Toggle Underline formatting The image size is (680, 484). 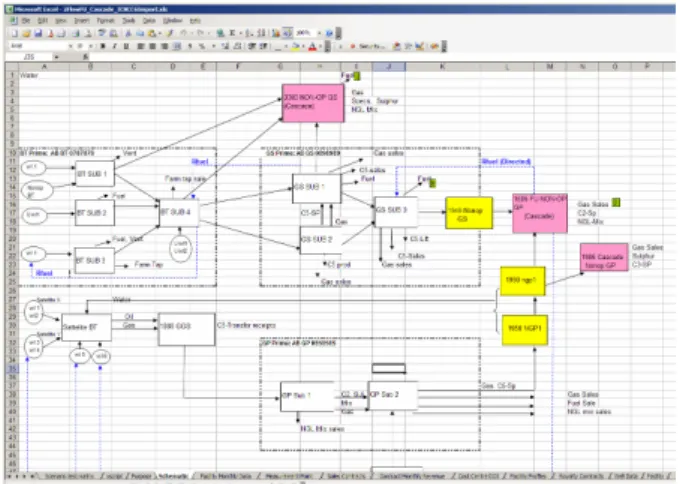coord(126,46)
